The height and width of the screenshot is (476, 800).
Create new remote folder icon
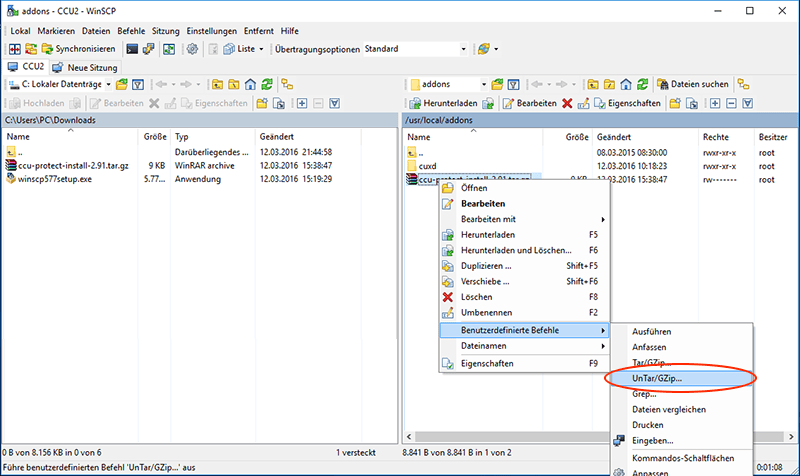pyautogui.click(x=675, y=103)
